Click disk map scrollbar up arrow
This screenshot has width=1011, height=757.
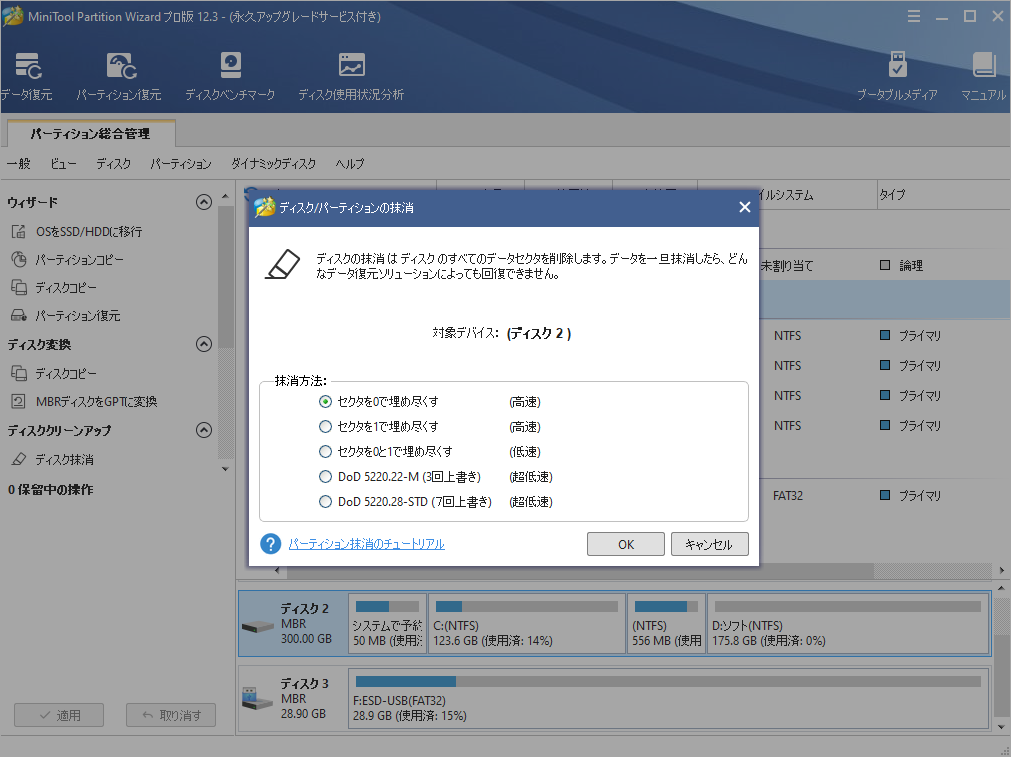tap(1001, 588)
